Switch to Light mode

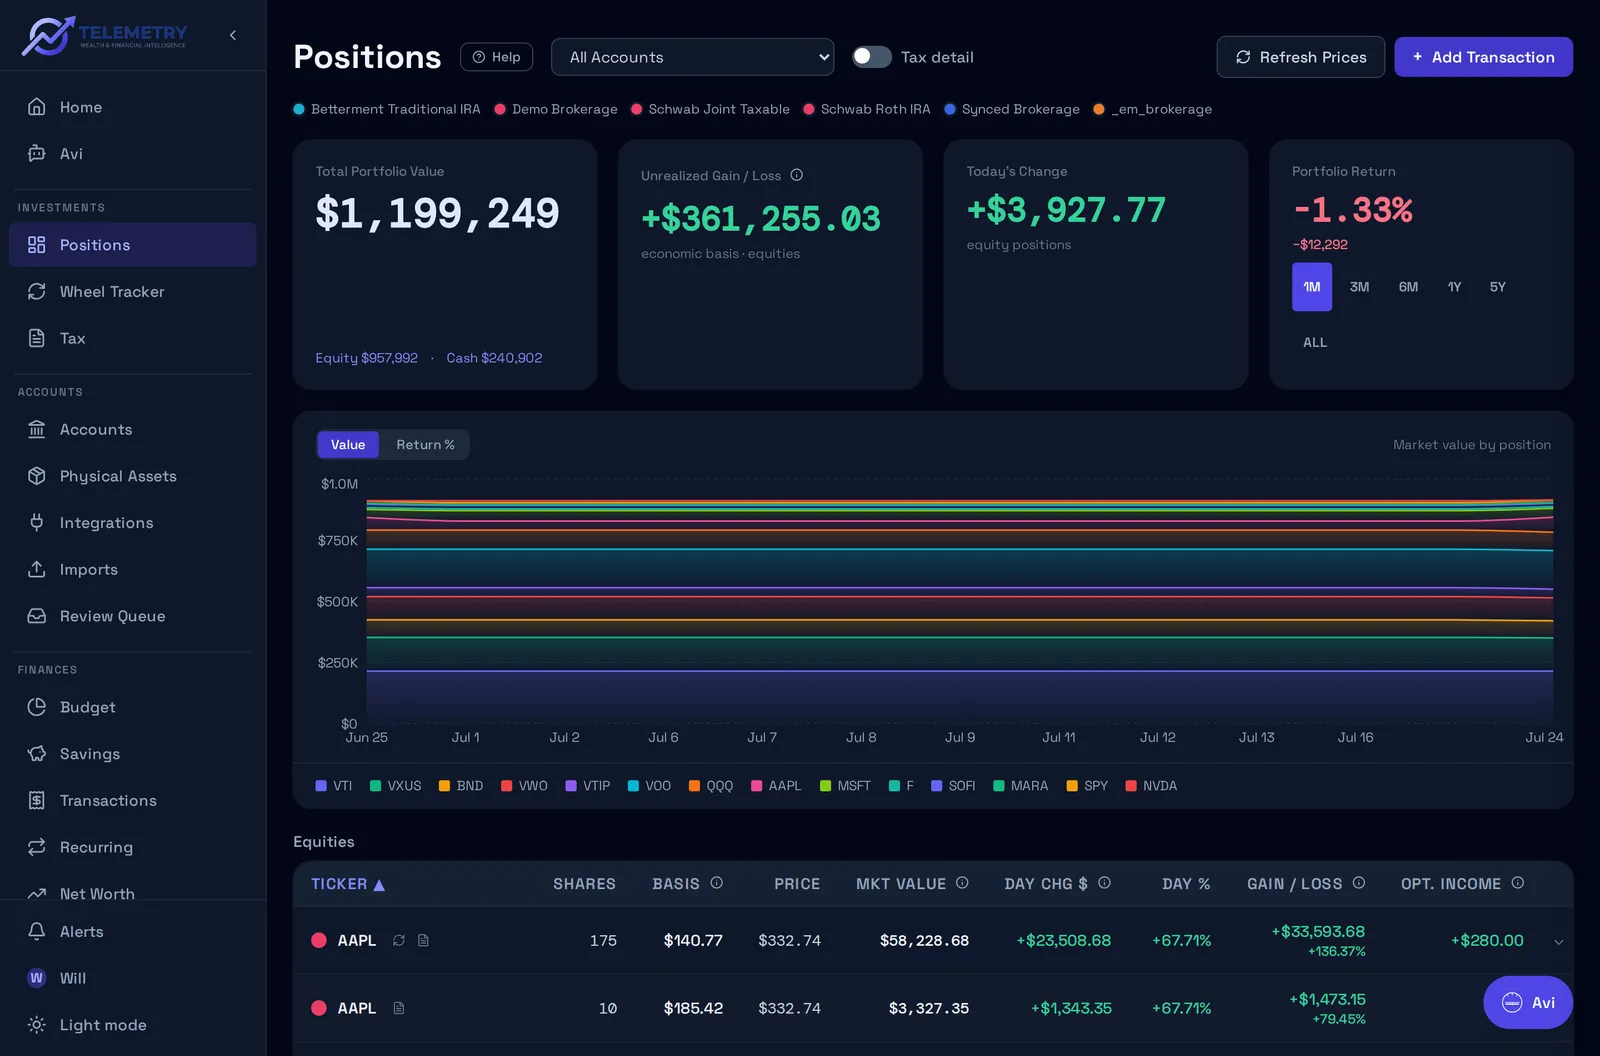[132, 1025]
